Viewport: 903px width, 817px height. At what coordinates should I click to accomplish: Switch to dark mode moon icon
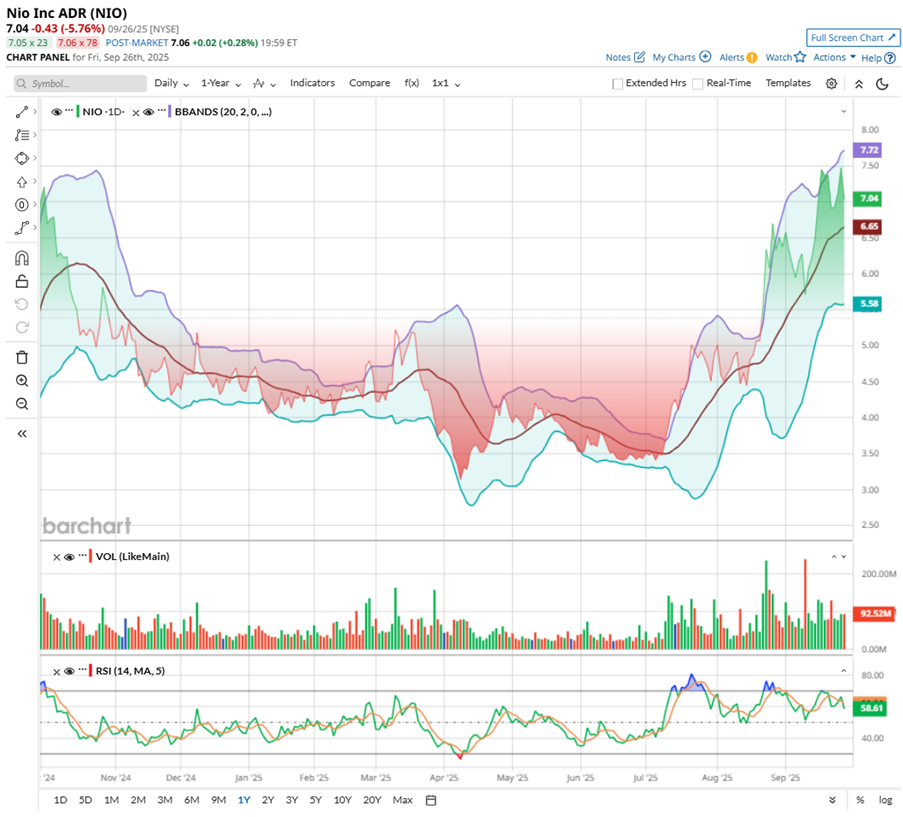882,84
